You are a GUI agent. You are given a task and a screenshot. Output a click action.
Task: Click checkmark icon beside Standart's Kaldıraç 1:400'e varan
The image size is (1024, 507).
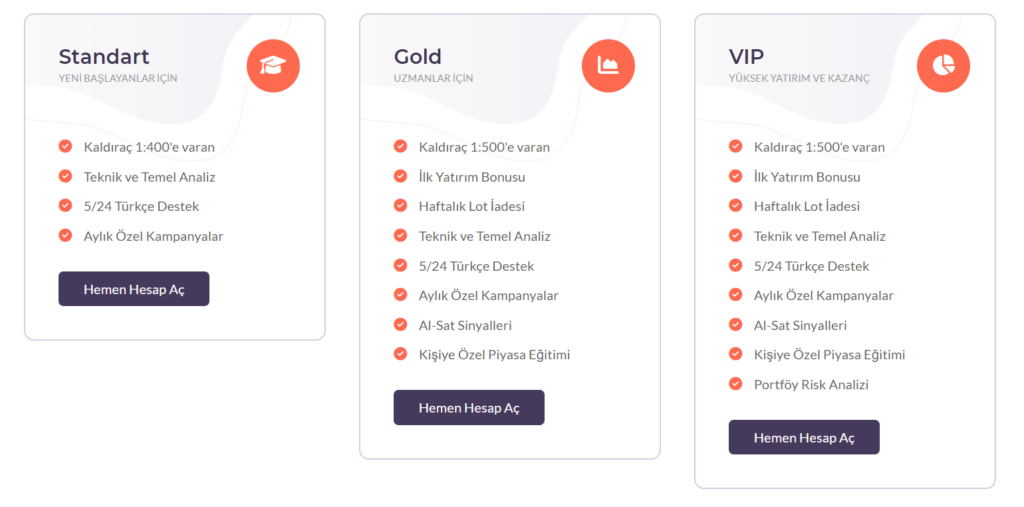[x=65, y=146]
